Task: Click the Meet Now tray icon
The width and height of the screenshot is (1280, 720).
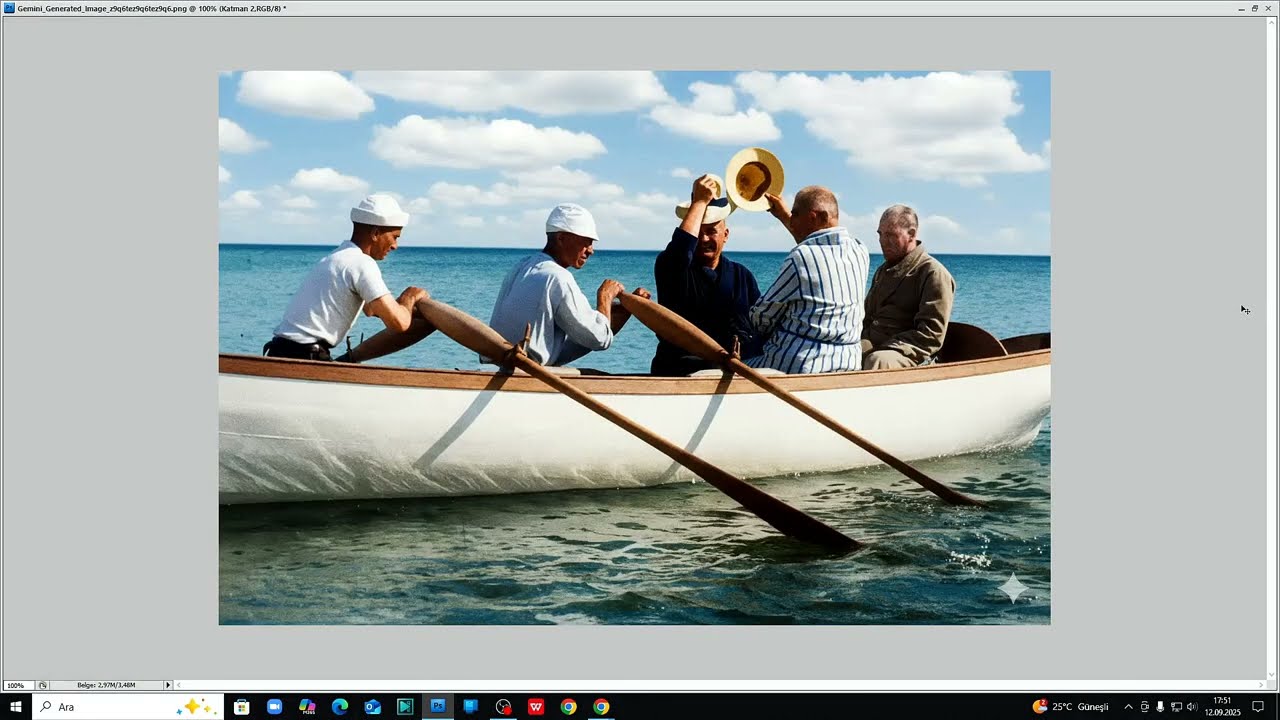Action: 1145,707
